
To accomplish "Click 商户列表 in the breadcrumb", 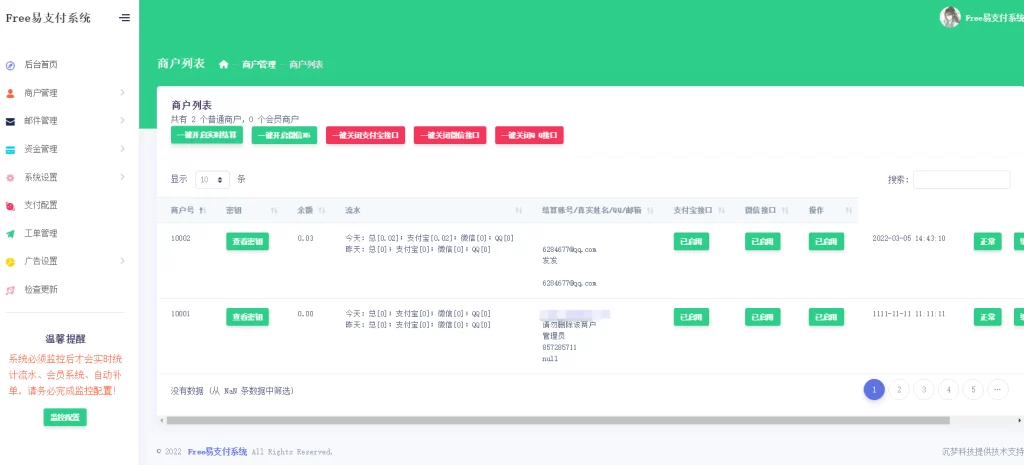I will tap(306, 65).
